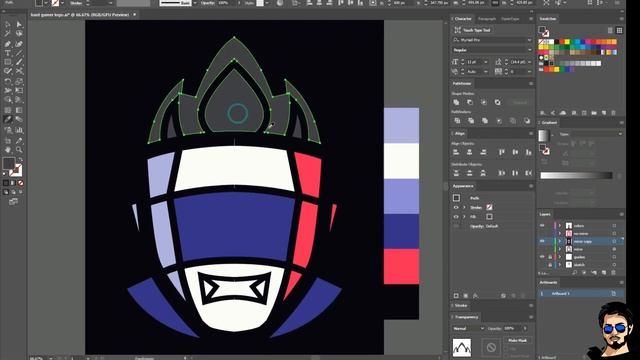Click the Unite shape mode icon in Pathfinder
The width and height of the screenshot is (640, 360).
point(456,102)
